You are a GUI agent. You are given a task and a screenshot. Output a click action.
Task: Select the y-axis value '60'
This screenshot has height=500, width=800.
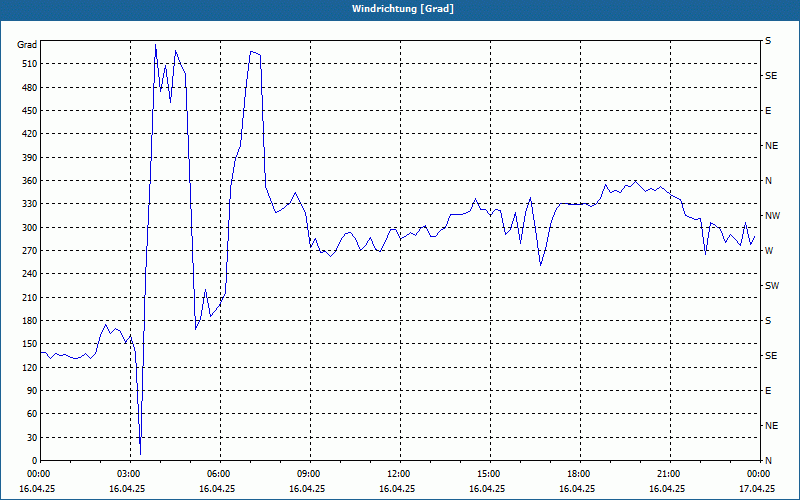pyautogui.click(x=32, y=414)
